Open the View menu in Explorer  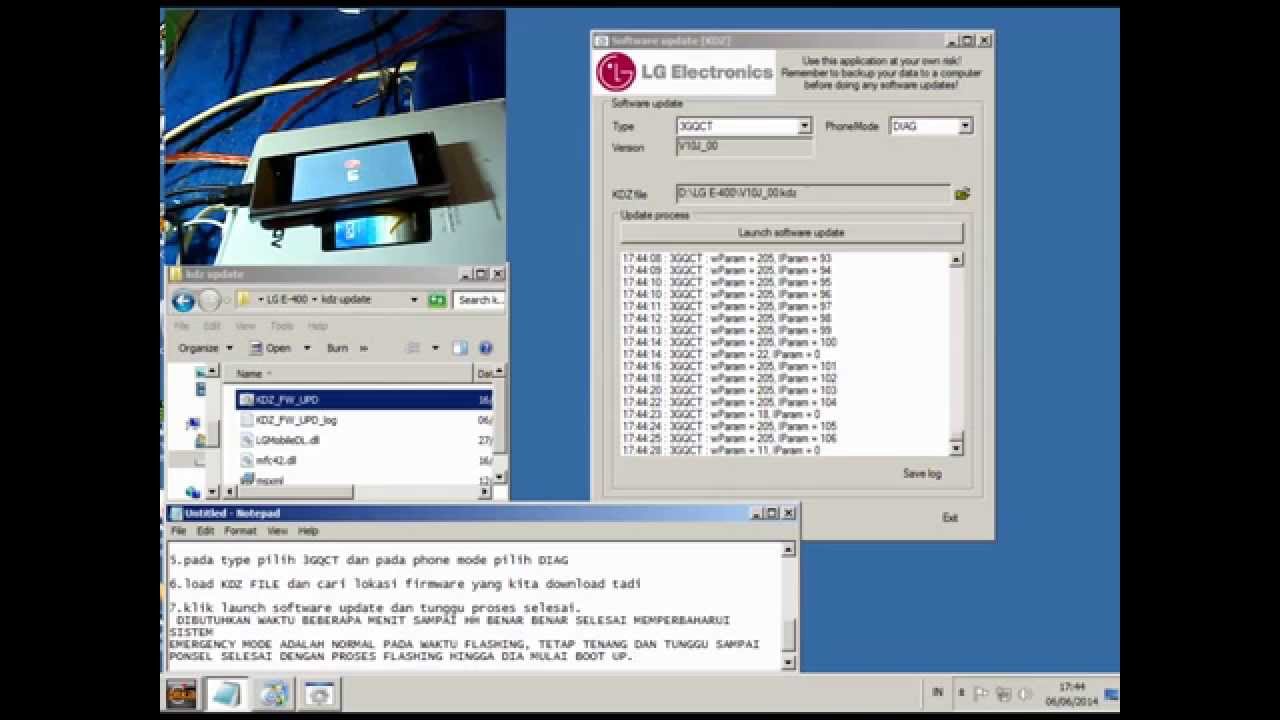pyautogui.click(x=246, y=326)
